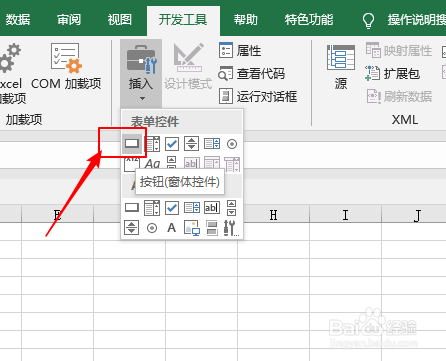
Task: Insert a Form Control label (Aa)
Action: pyautogui.click(x=152, y=164)
